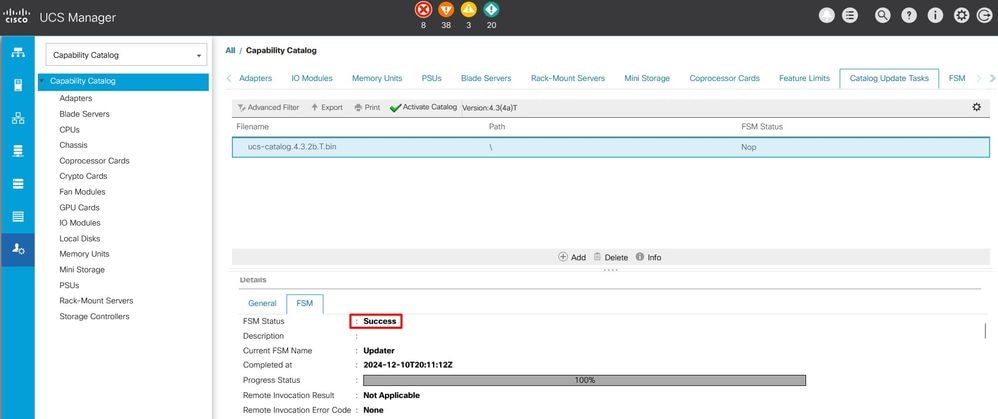Move the tab strip right with the arrow
Viewport: 998px width, 419px height.
pyautogui.click(x=992, y=78)
